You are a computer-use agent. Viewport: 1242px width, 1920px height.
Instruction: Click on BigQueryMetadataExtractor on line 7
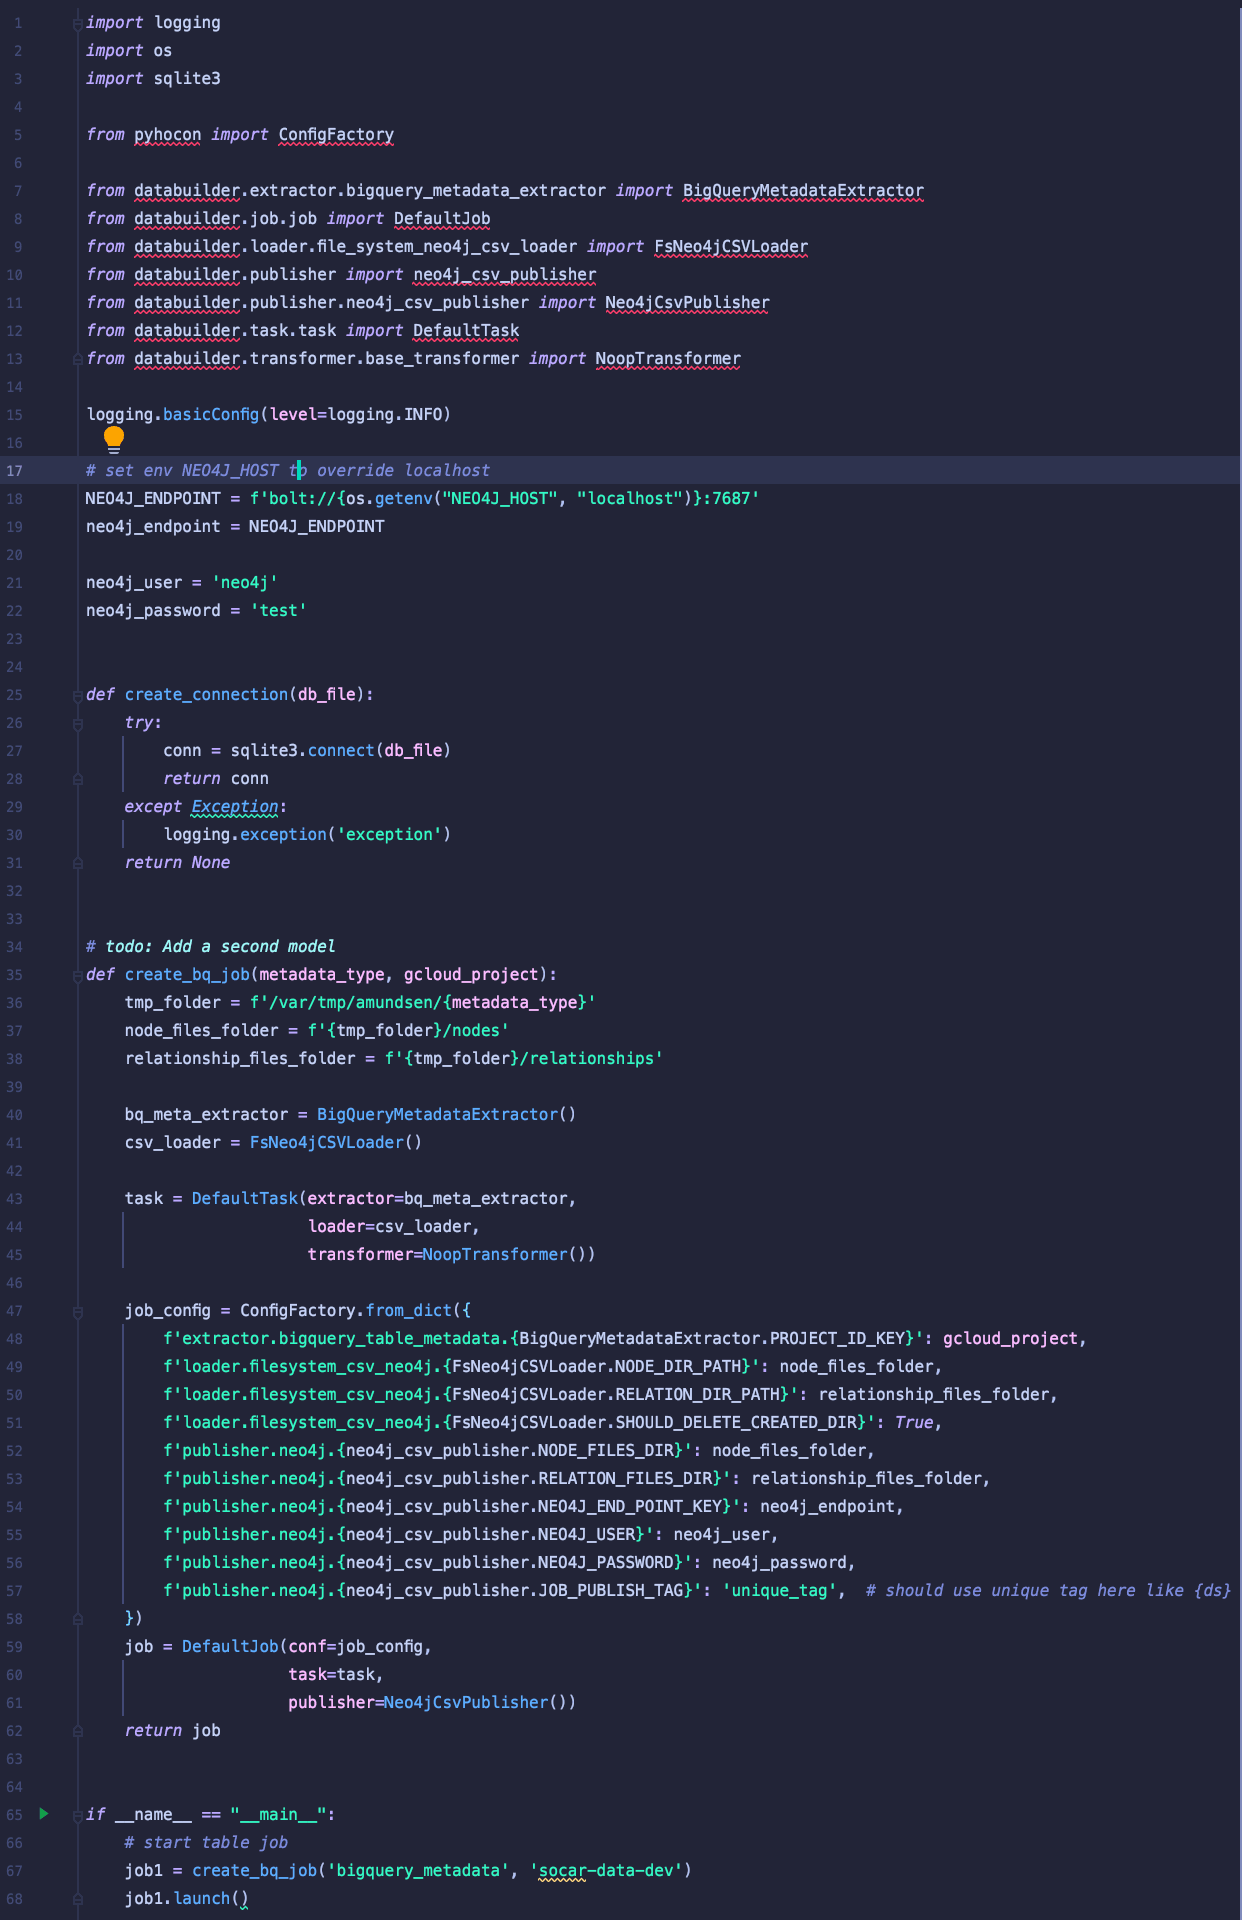click(803, 190)
